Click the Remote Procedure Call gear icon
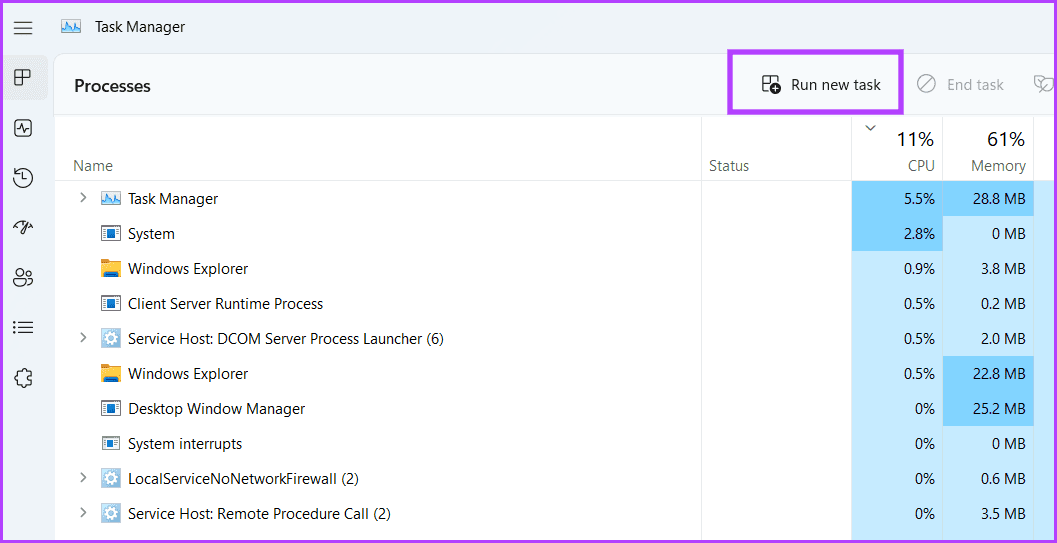This screenshot has height=543, width=1057. [110, 513]
